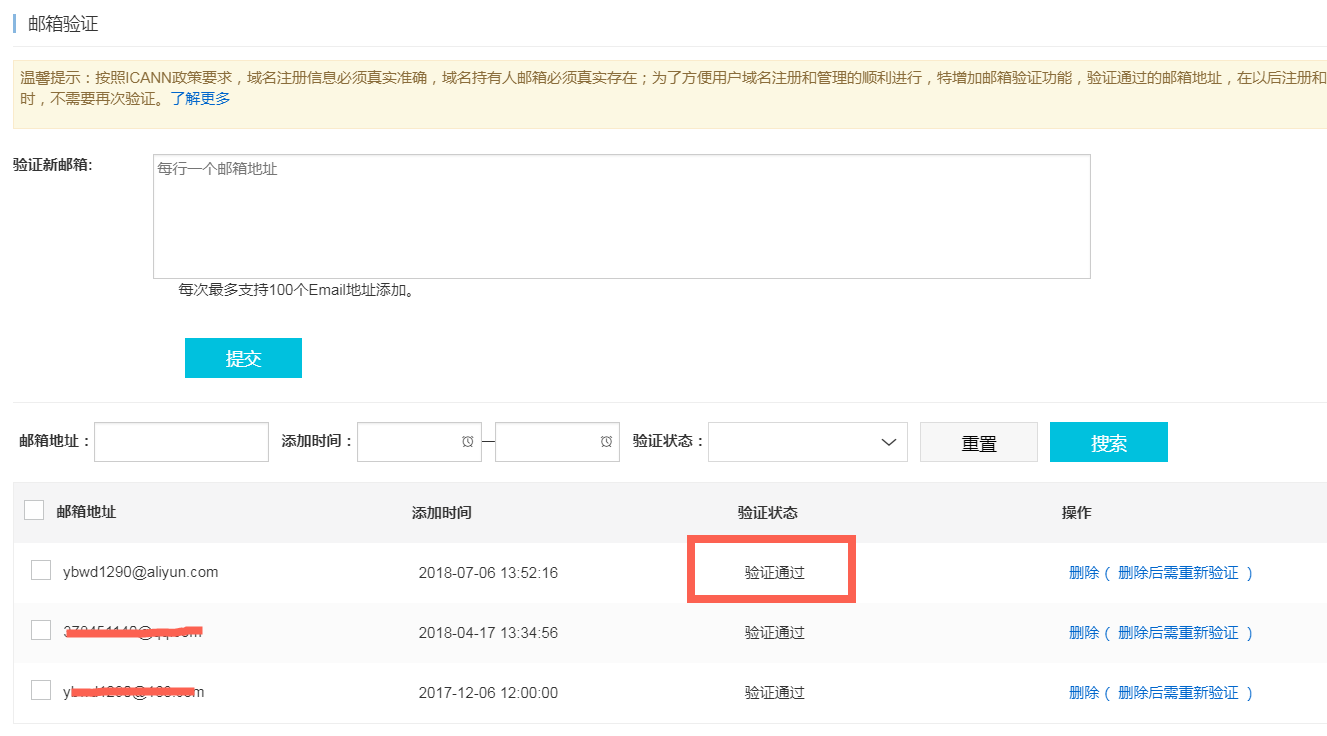Select all emails with header checkbox
This screenshot has height=736, width=1327.
coord(33,509)
